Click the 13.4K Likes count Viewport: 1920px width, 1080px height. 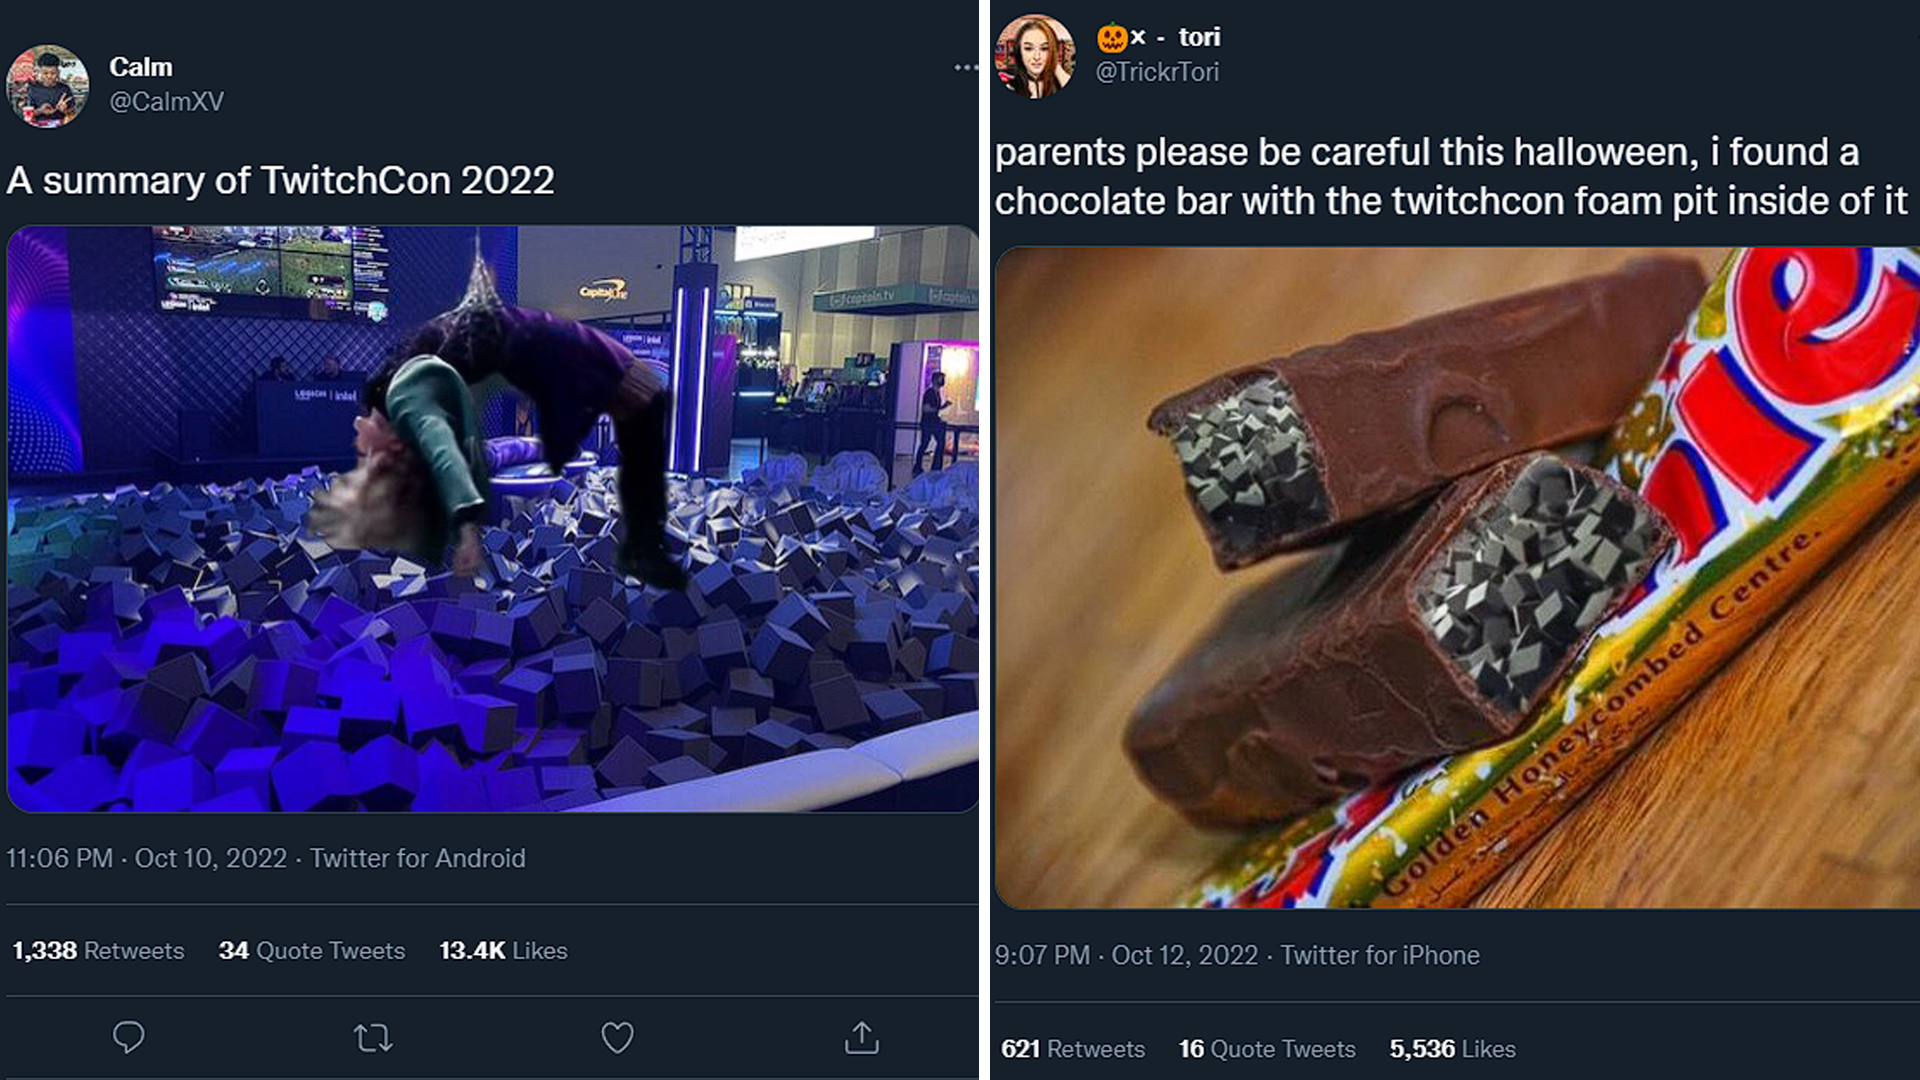[504, 951]
